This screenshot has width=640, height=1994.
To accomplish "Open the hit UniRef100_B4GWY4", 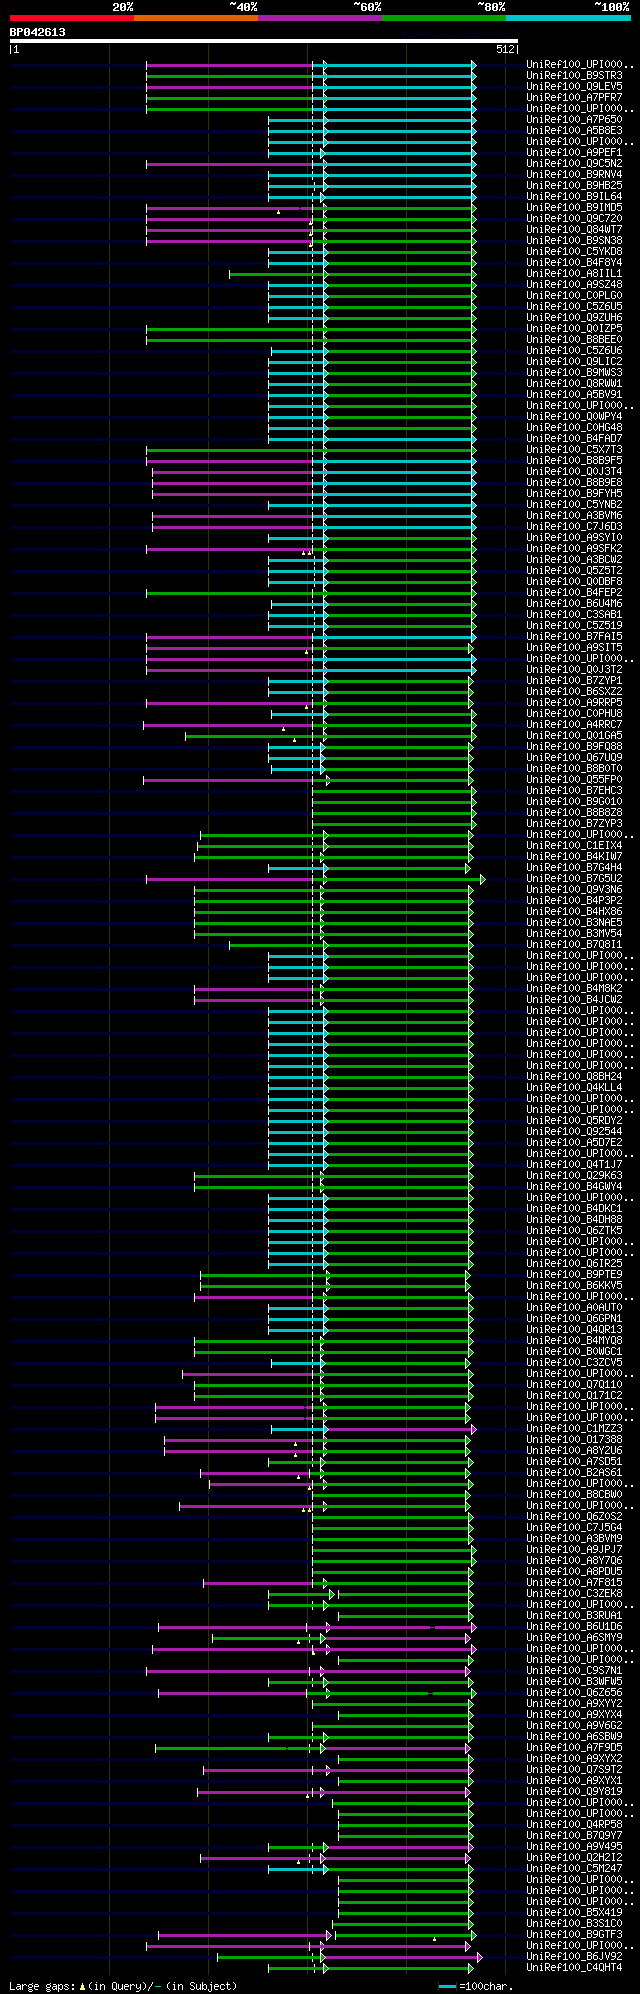I will (574, 1187).
